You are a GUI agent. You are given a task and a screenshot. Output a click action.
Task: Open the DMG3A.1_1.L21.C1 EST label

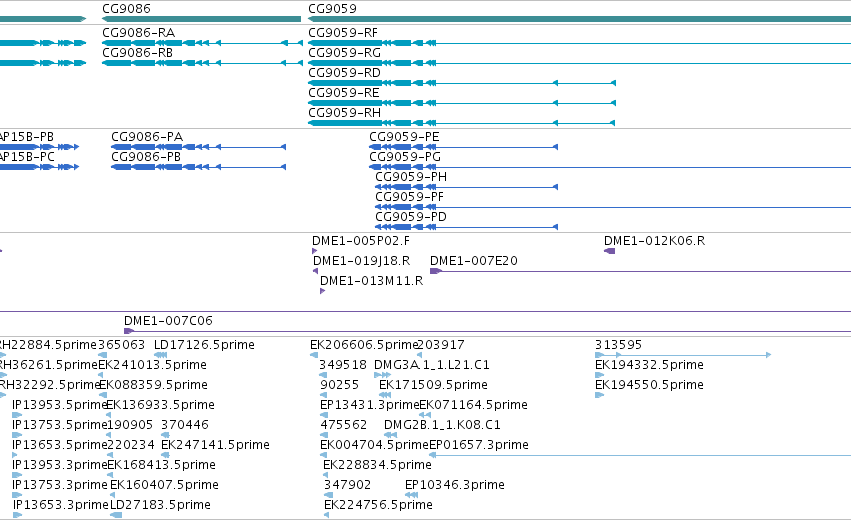[432, 365]
